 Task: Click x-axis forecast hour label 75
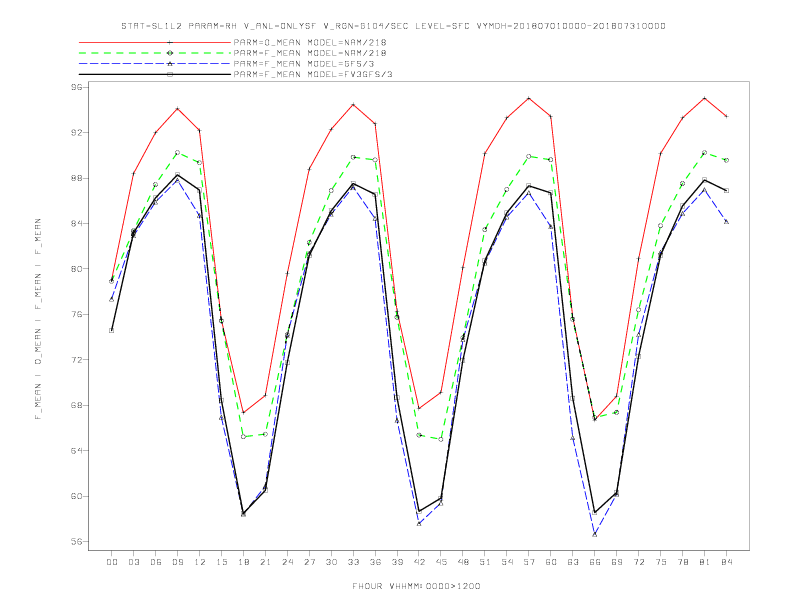click(x=661, y=562)
